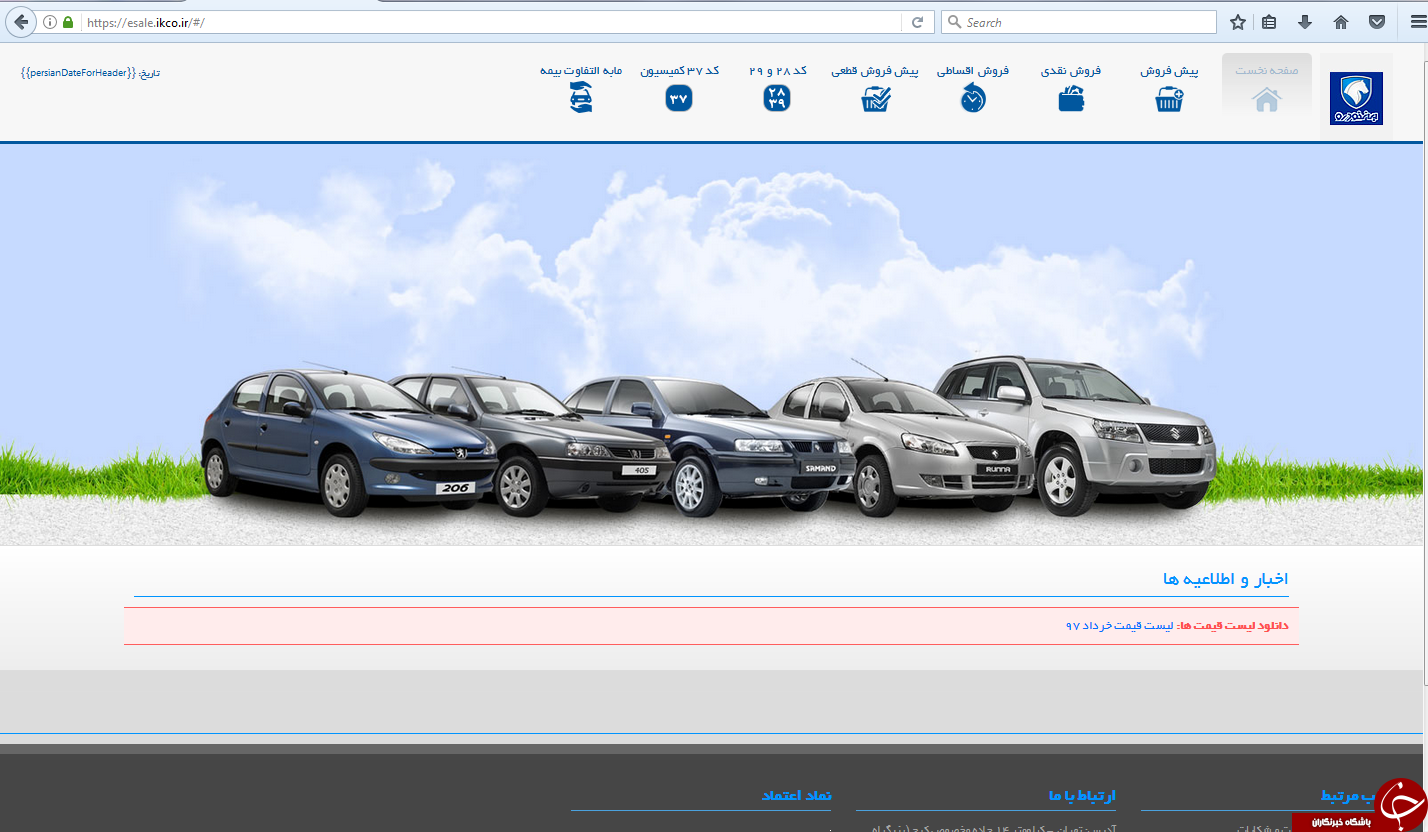Click the ارتباط با ما footer heading

pyautogui.click(x=1082, y=795)
